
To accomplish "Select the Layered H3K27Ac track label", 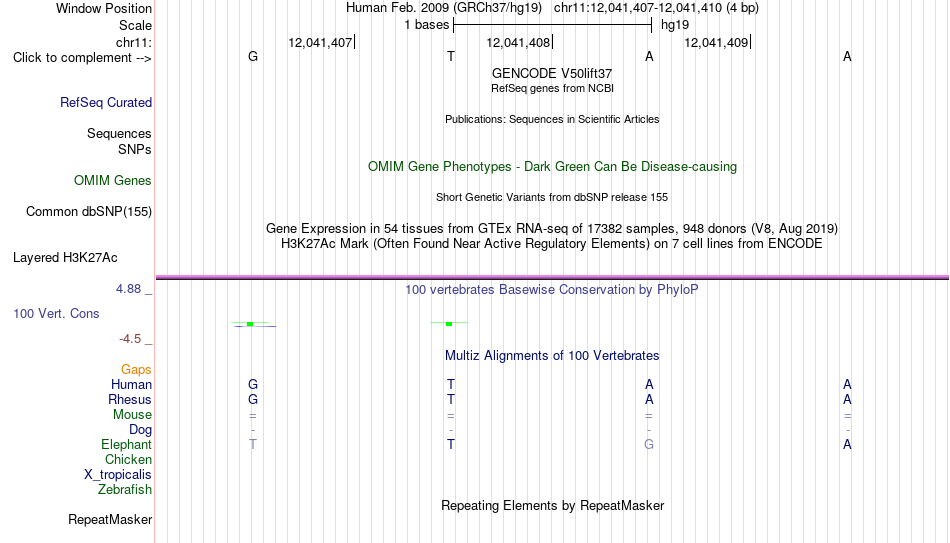I will point(65,258).
